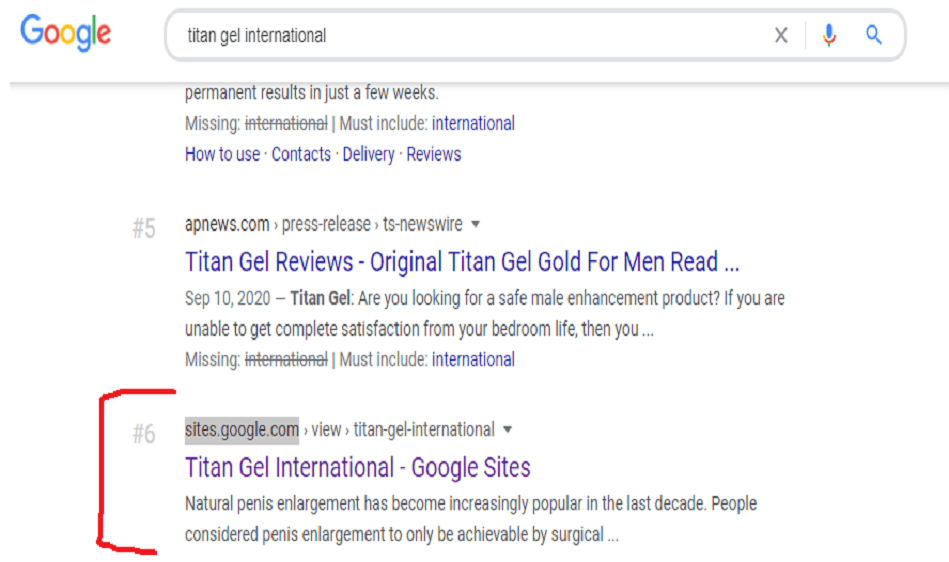Click the #6 result rank number

pyautogui.click(x=144, y=434)
